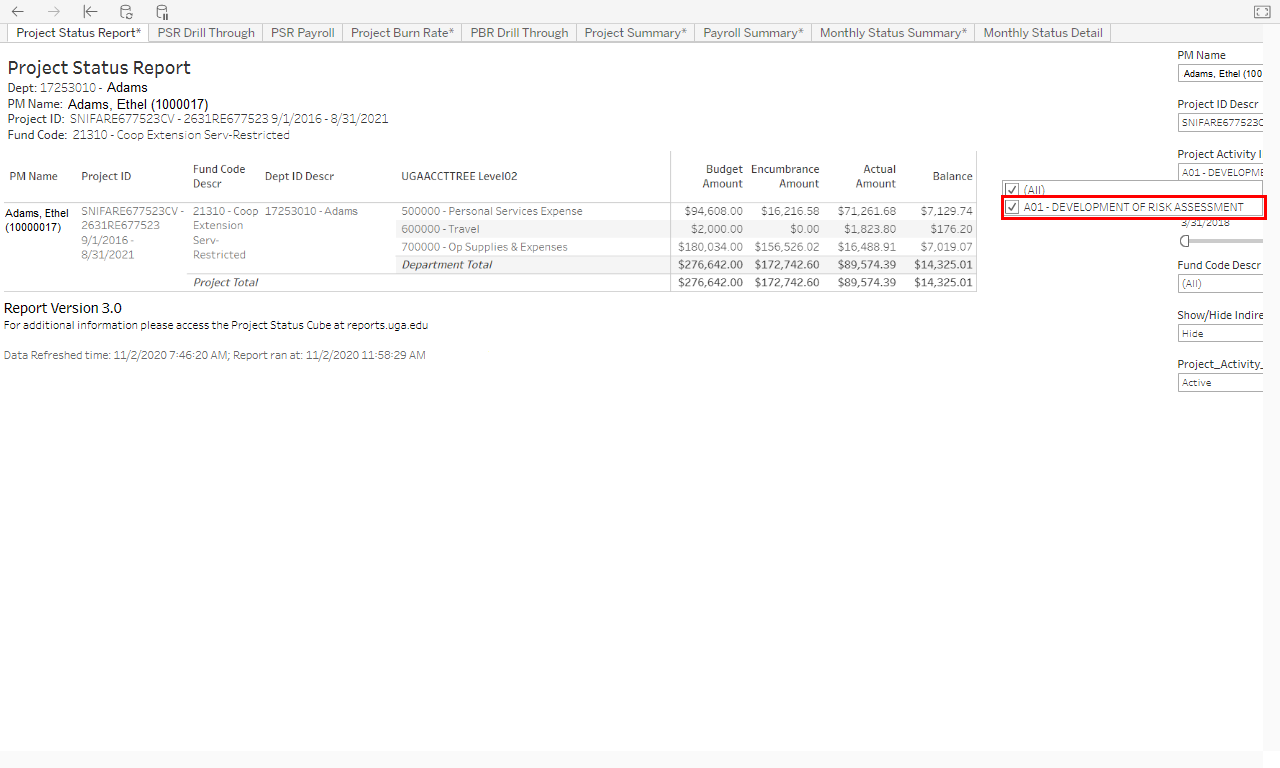Screen dimensions: 1280x768
Task: Switch to the PBR Drill Through tab
Action: [519, 33]
